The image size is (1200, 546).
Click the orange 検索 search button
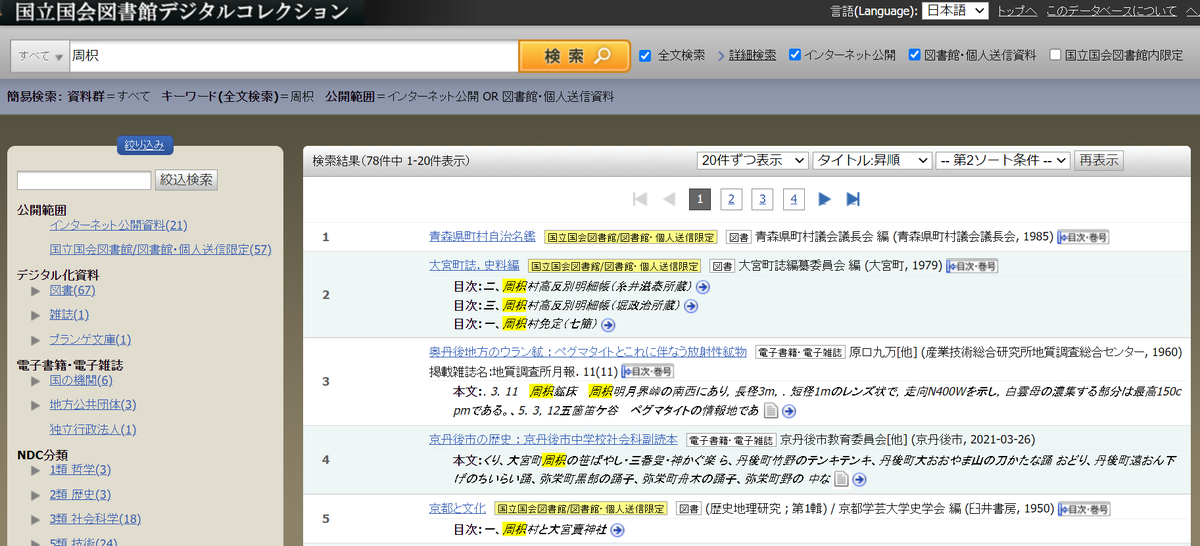[575, 56]
